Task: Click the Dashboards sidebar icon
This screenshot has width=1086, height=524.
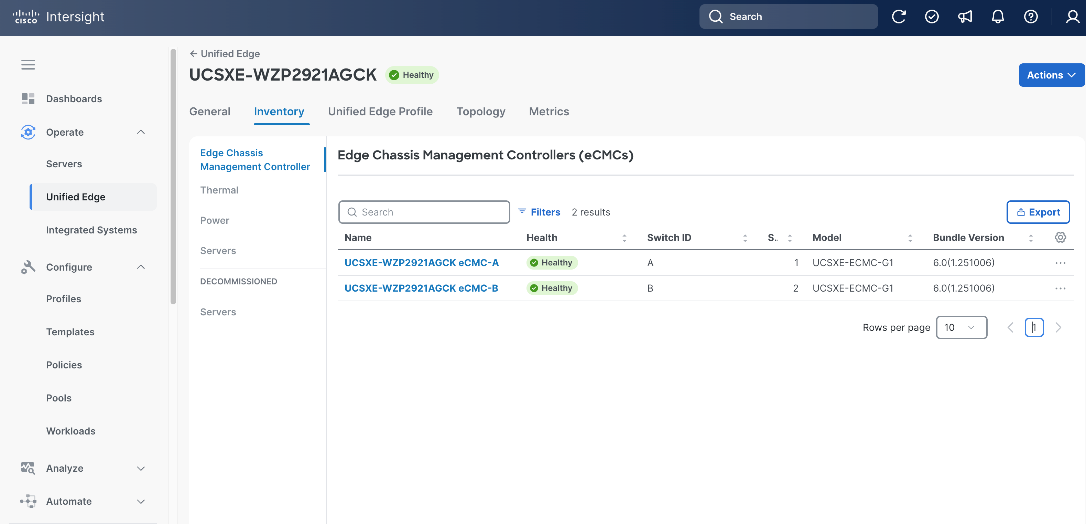Action: click(28, 98)
